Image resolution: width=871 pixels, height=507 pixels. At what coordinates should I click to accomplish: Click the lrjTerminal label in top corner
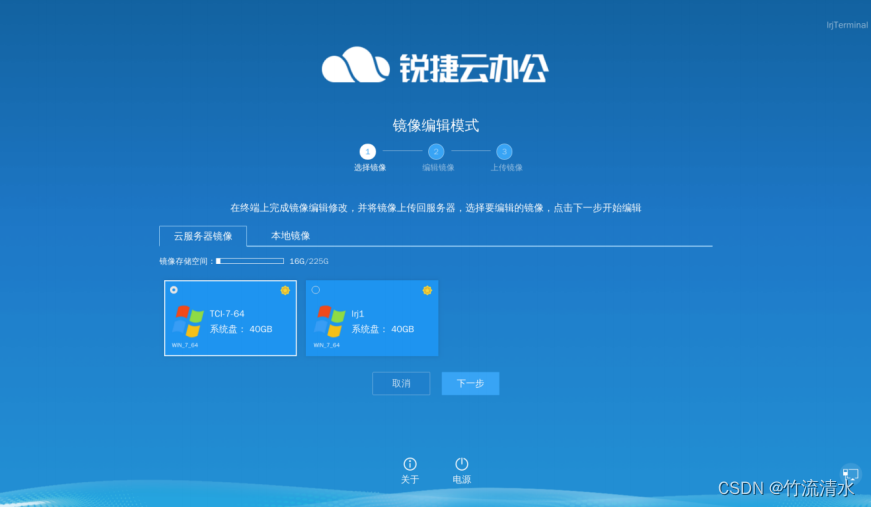[847, 25]
